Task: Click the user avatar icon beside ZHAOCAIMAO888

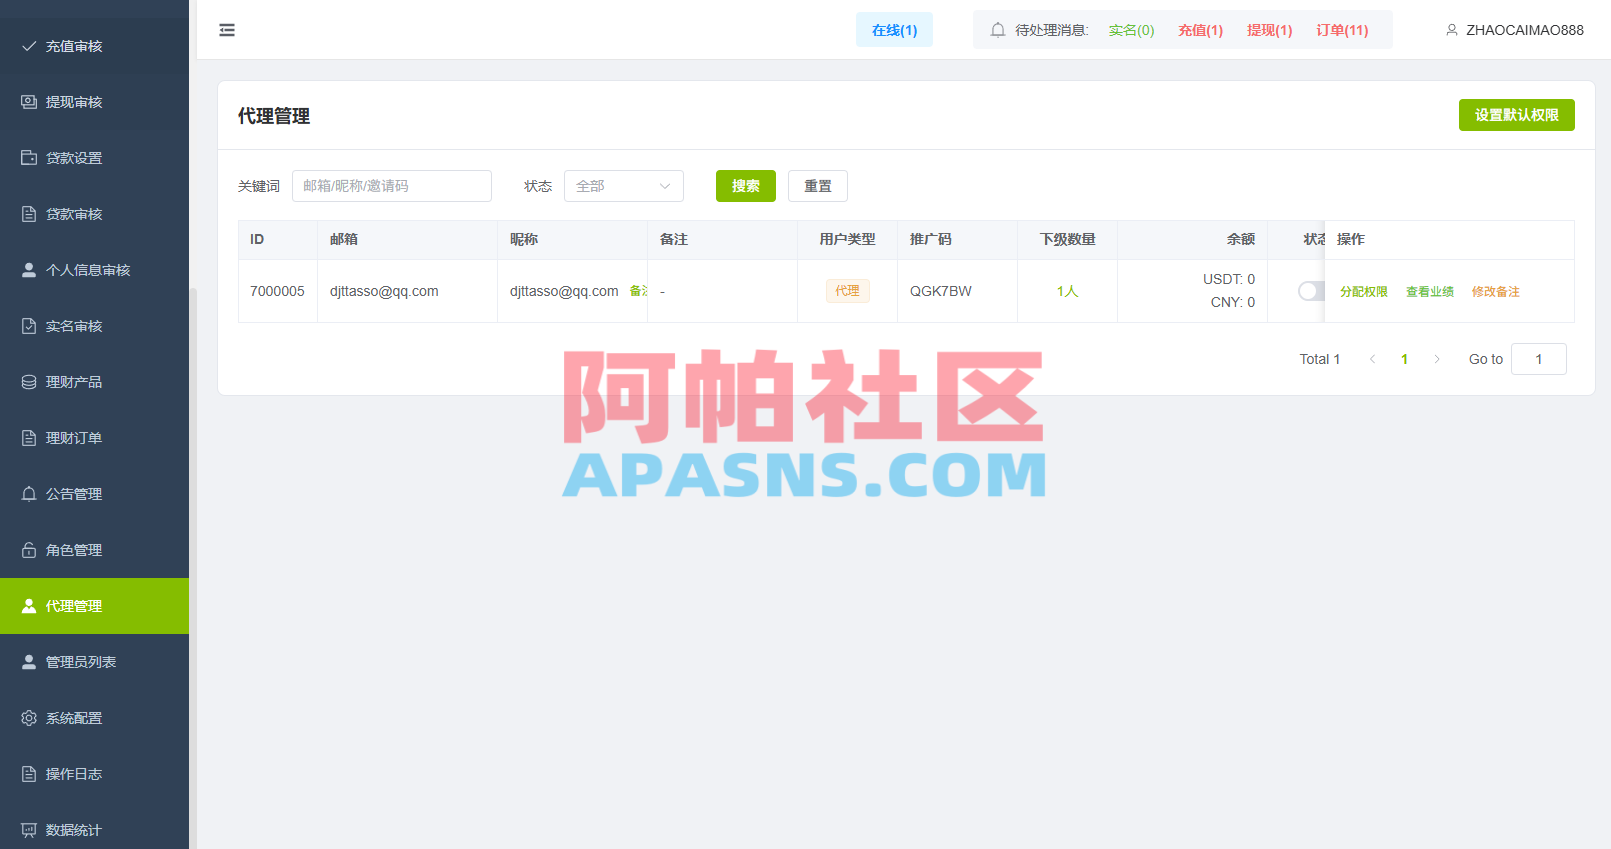Action: 1452,30
